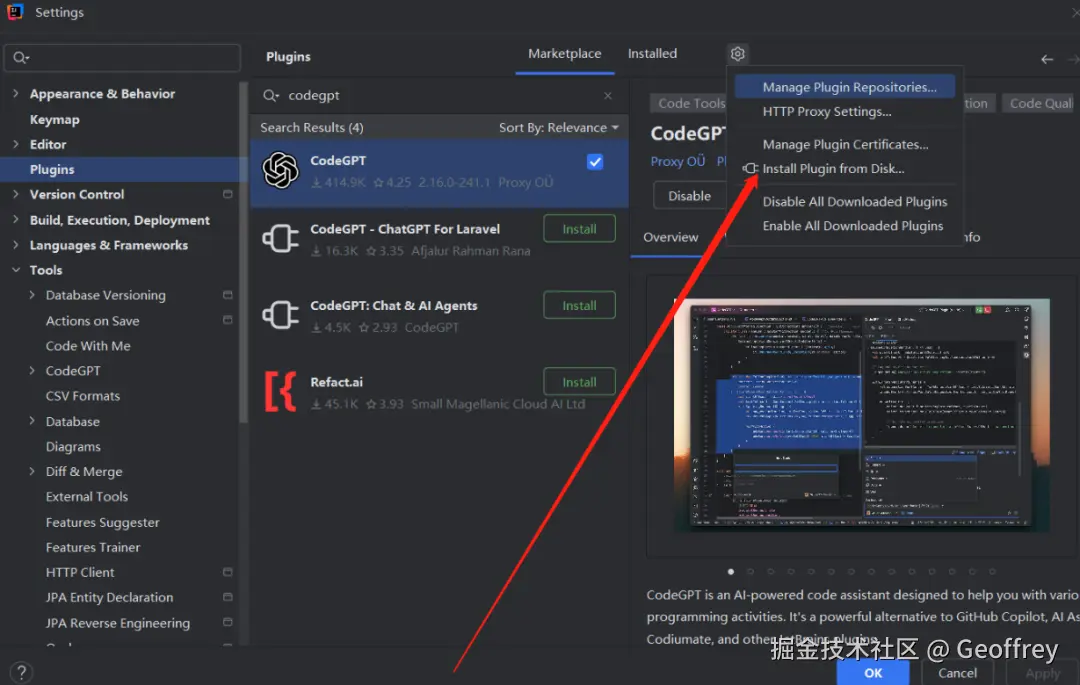Expand Languages & Frameworks section
This screenshot has width=1080, height=685.
[x=15, y=245]
